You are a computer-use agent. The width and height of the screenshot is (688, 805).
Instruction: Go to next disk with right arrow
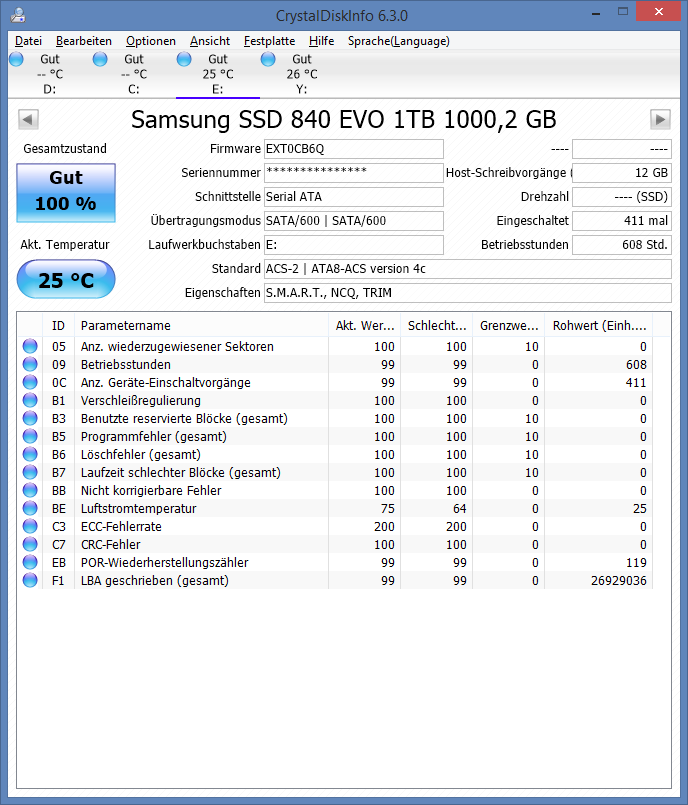click(x=660, y=120)
